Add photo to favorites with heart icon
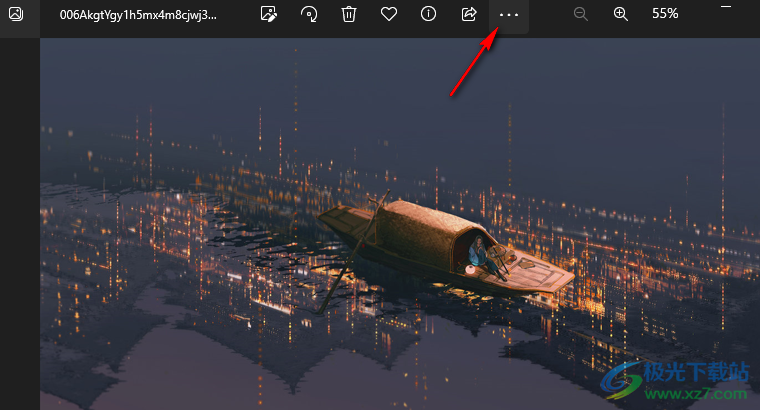This screenshot has width=760, height=410. coord(389,14)
